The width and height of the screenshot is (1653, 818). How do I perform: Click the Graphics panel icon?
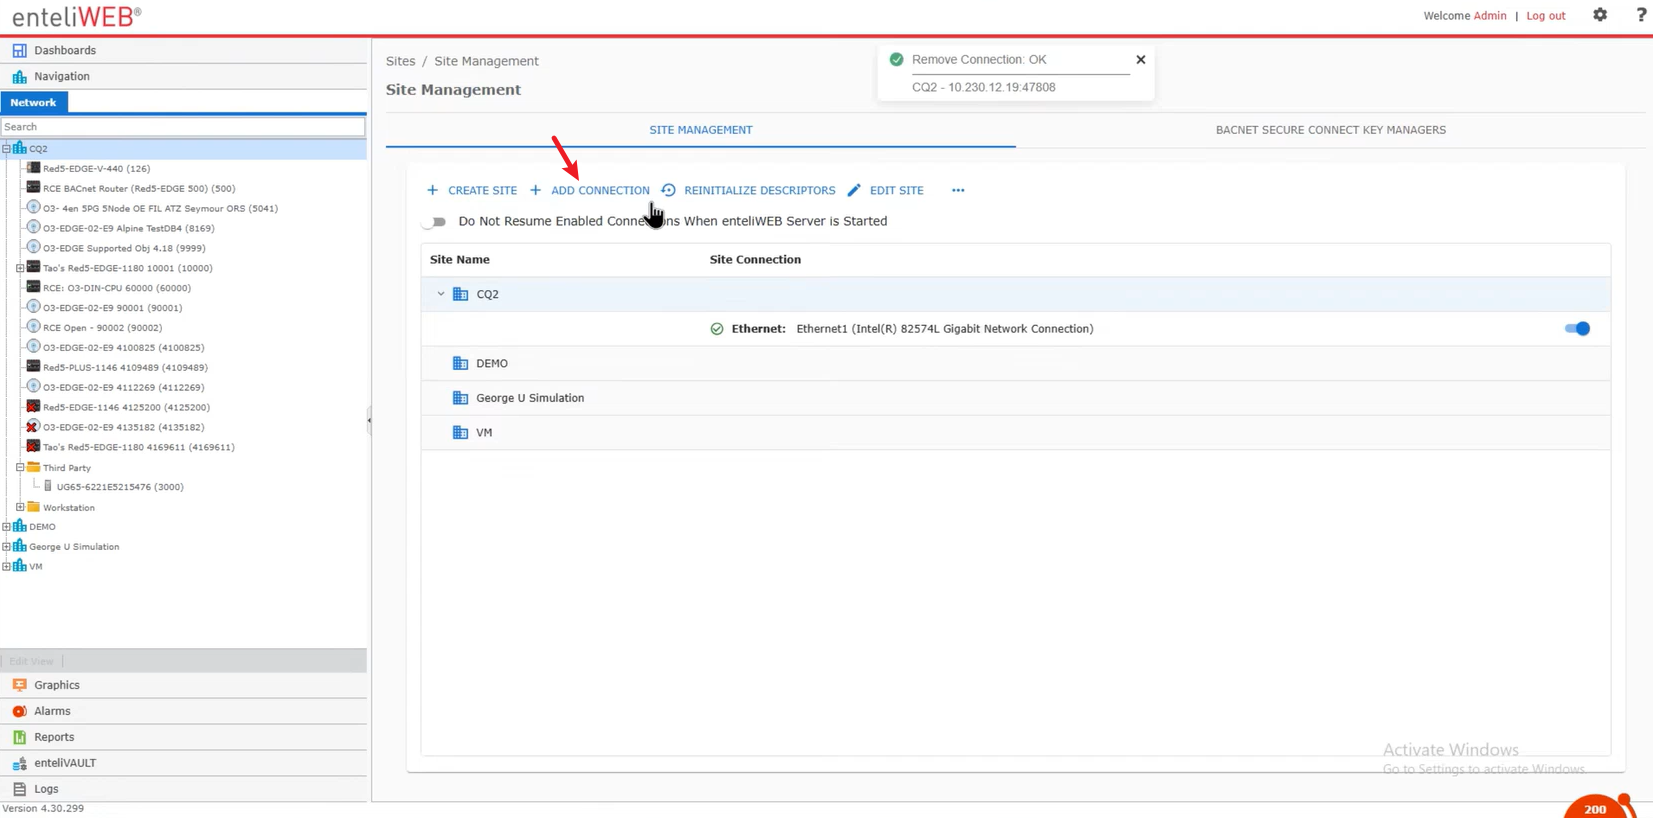click(19, 685)
